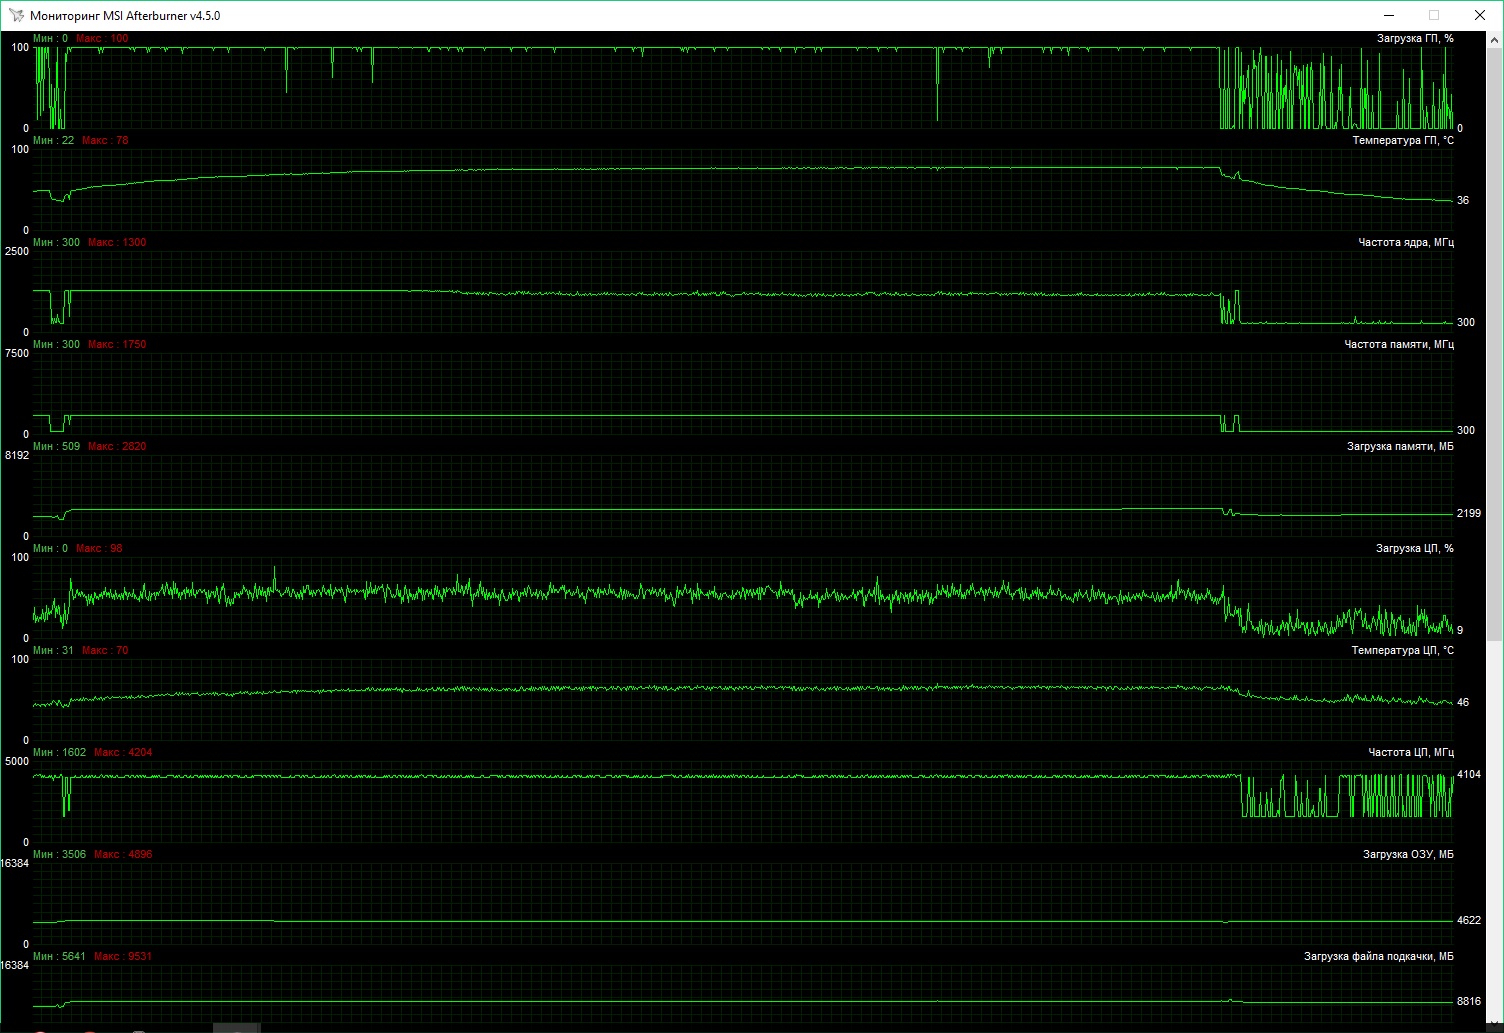Select the 'Температура ГП, °C' graph title
1504x1033 pixels.
click(x=1403, y=140)
